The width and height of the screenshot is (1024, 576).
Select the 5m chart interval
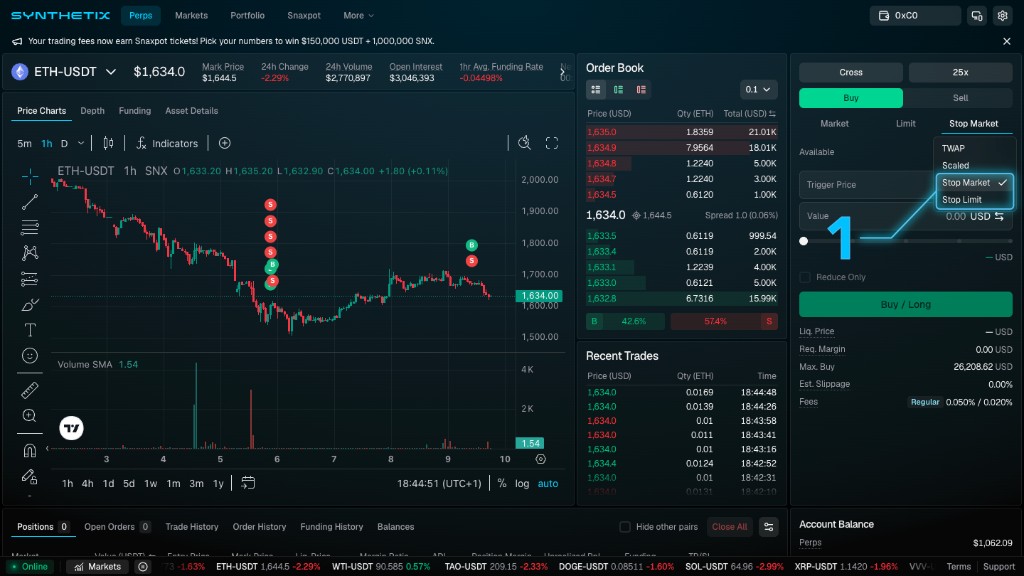(24, 144)
